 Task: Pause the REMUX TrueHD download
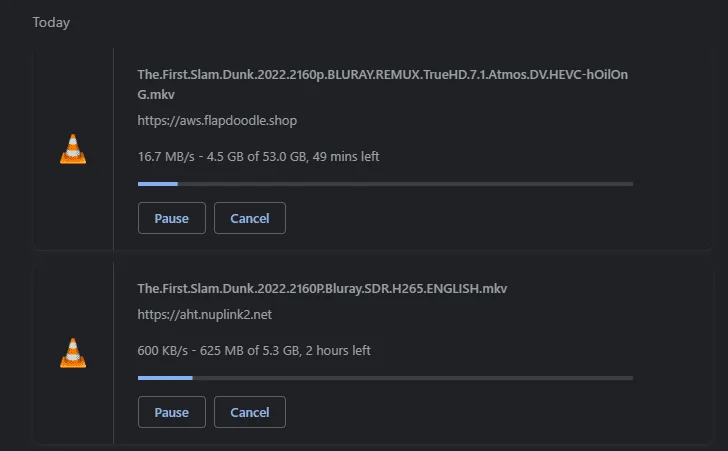coord(172,218)
